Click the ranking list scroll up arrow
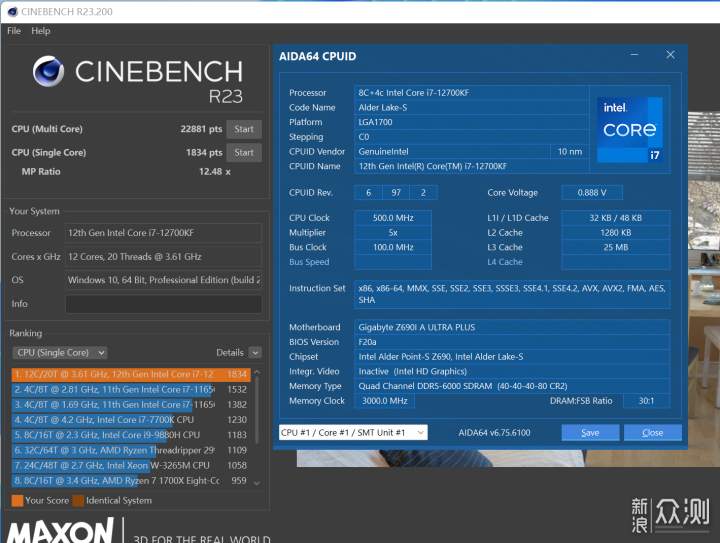 click(257, 372)
